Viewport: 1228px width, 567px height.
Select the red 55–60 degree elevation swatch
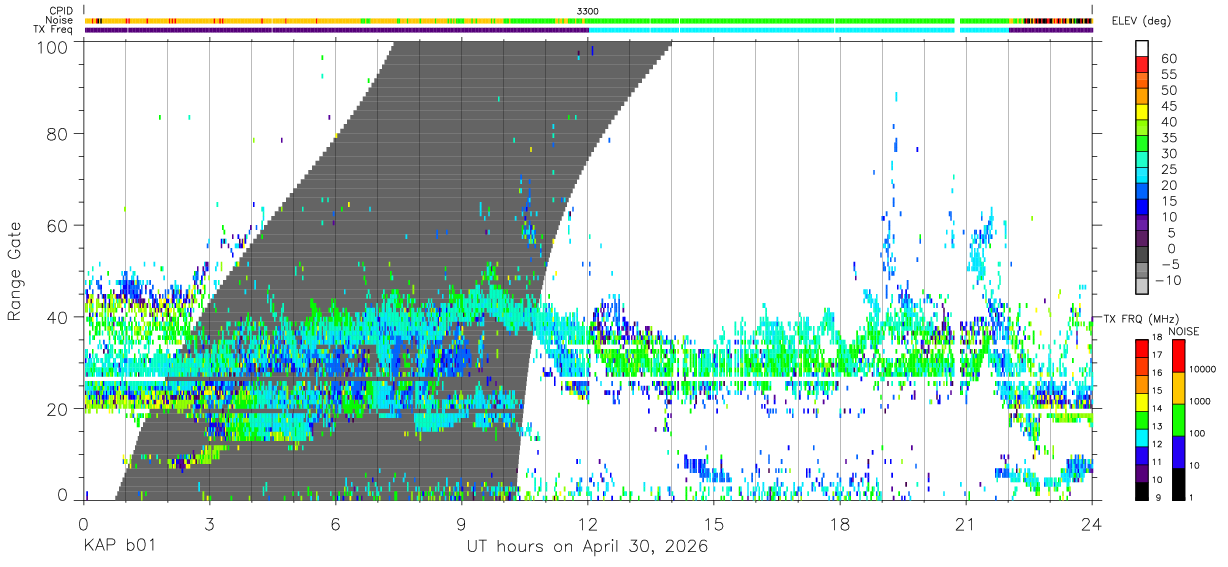tap(1143, 65)
